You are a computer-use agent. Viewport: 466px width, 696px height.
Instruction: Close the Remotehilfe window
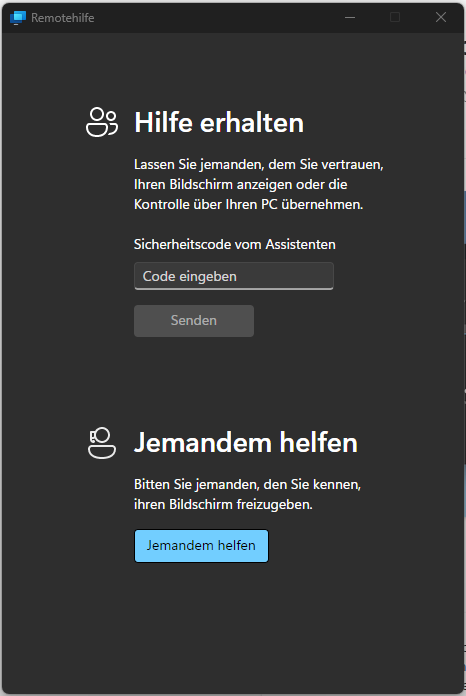441,18
